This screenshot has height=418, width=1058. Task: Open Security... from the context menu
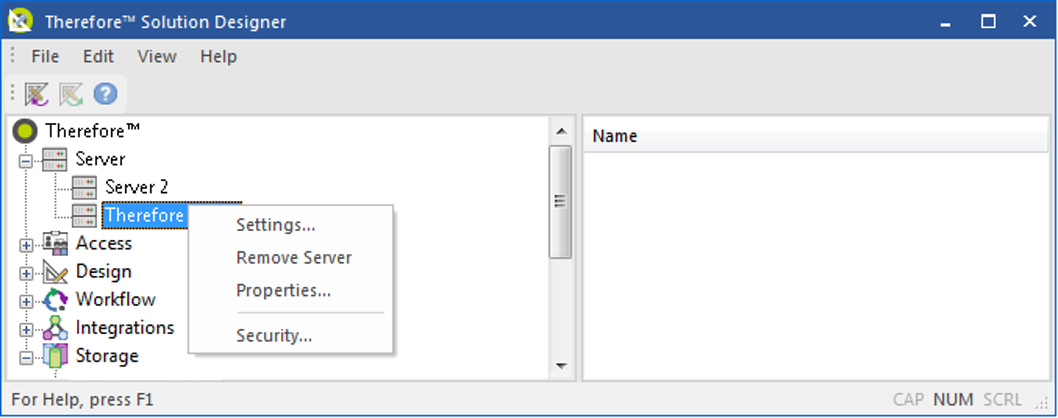(274, 336)
